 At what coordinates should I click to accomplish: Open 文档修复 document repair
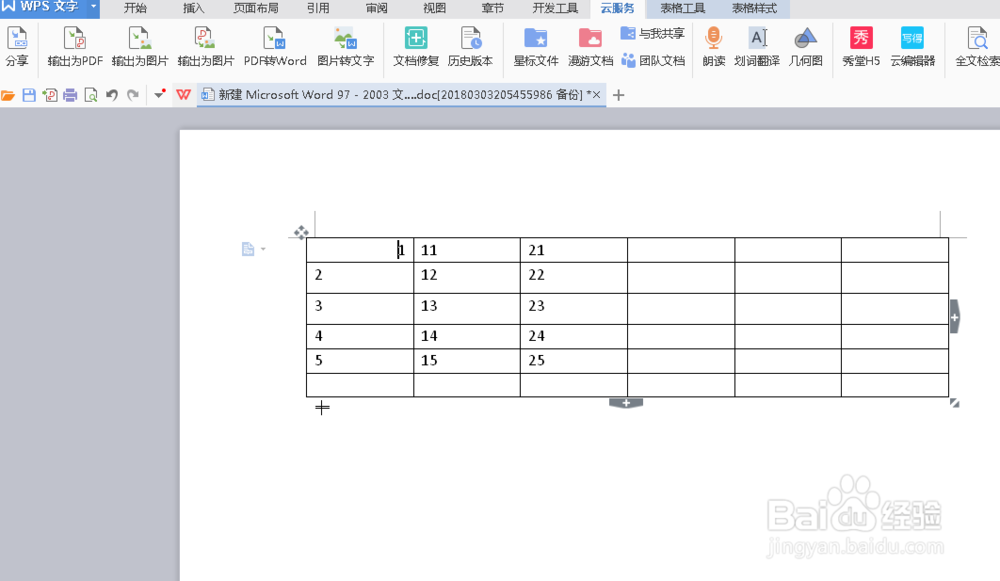click(x=416, y=46)
